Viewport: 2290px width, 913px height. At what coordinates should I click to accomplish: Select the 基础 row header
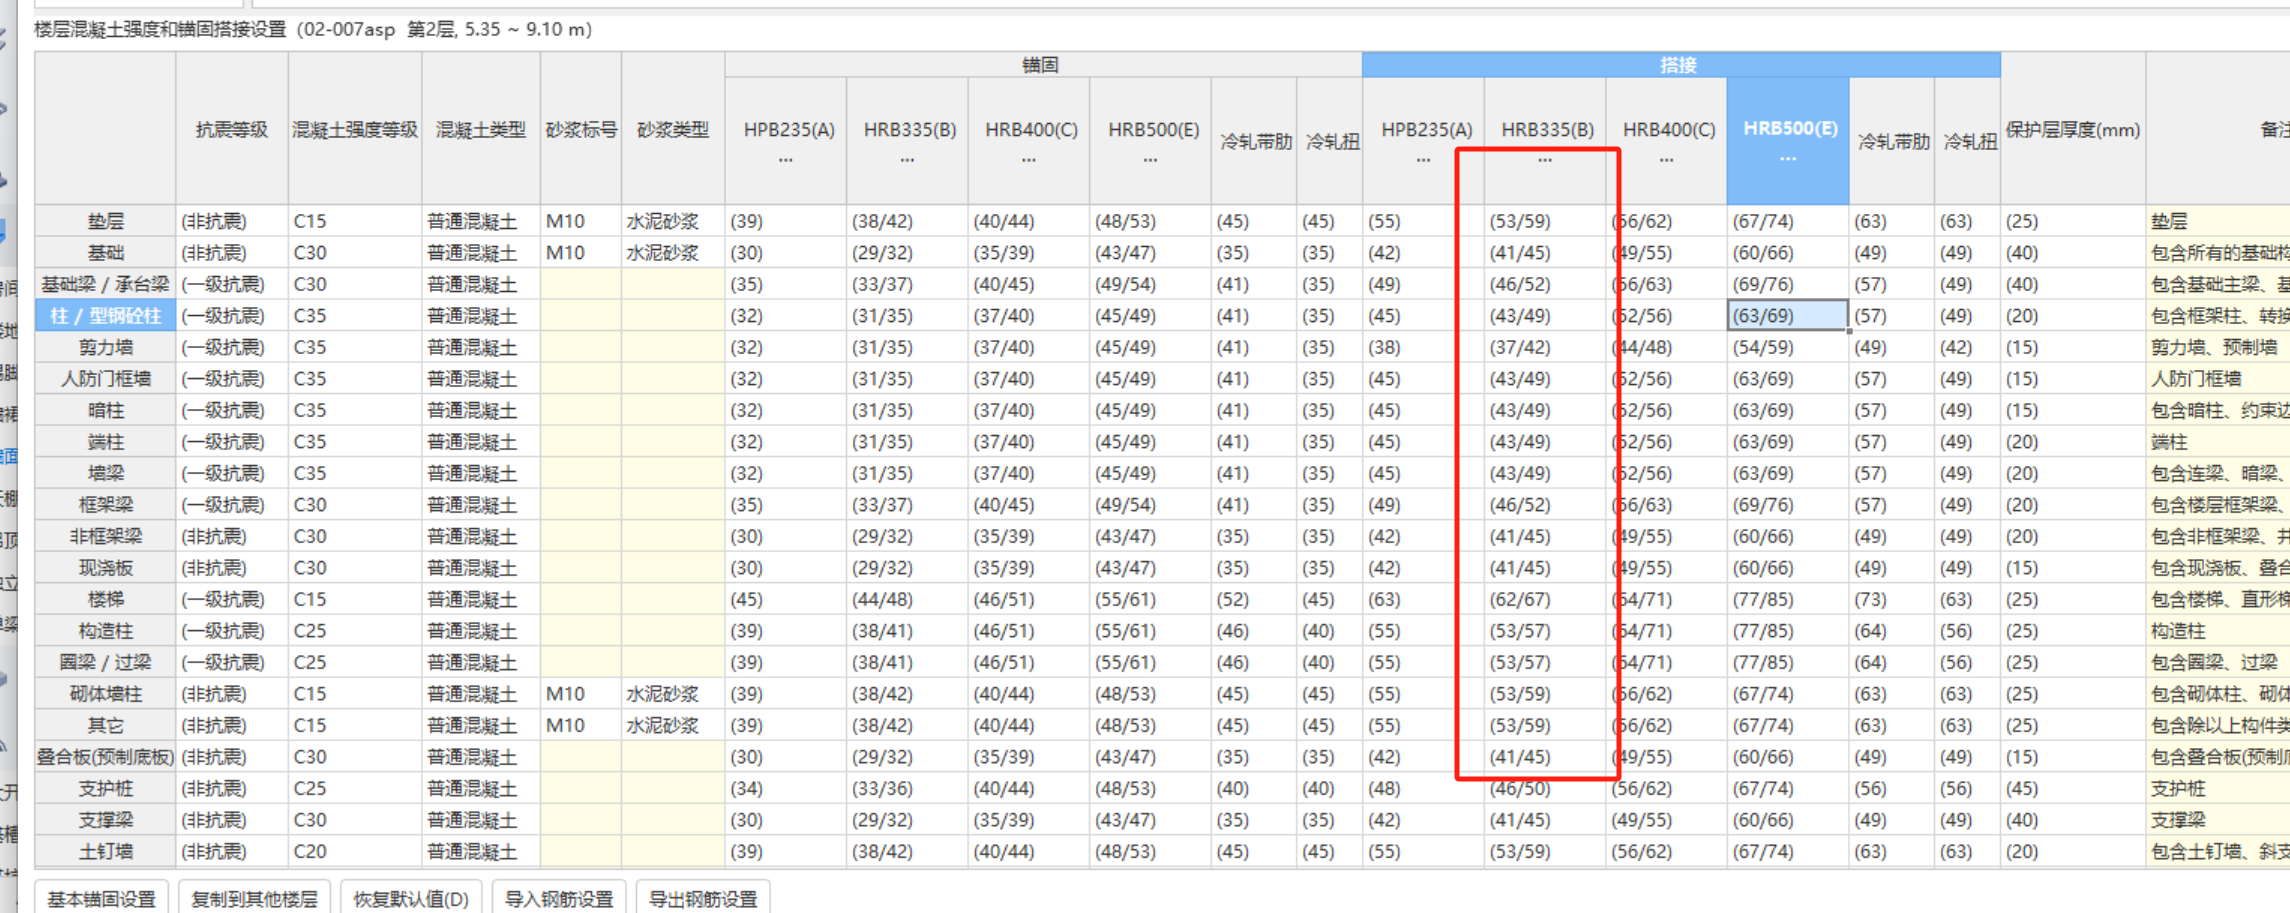coord(106,253)
